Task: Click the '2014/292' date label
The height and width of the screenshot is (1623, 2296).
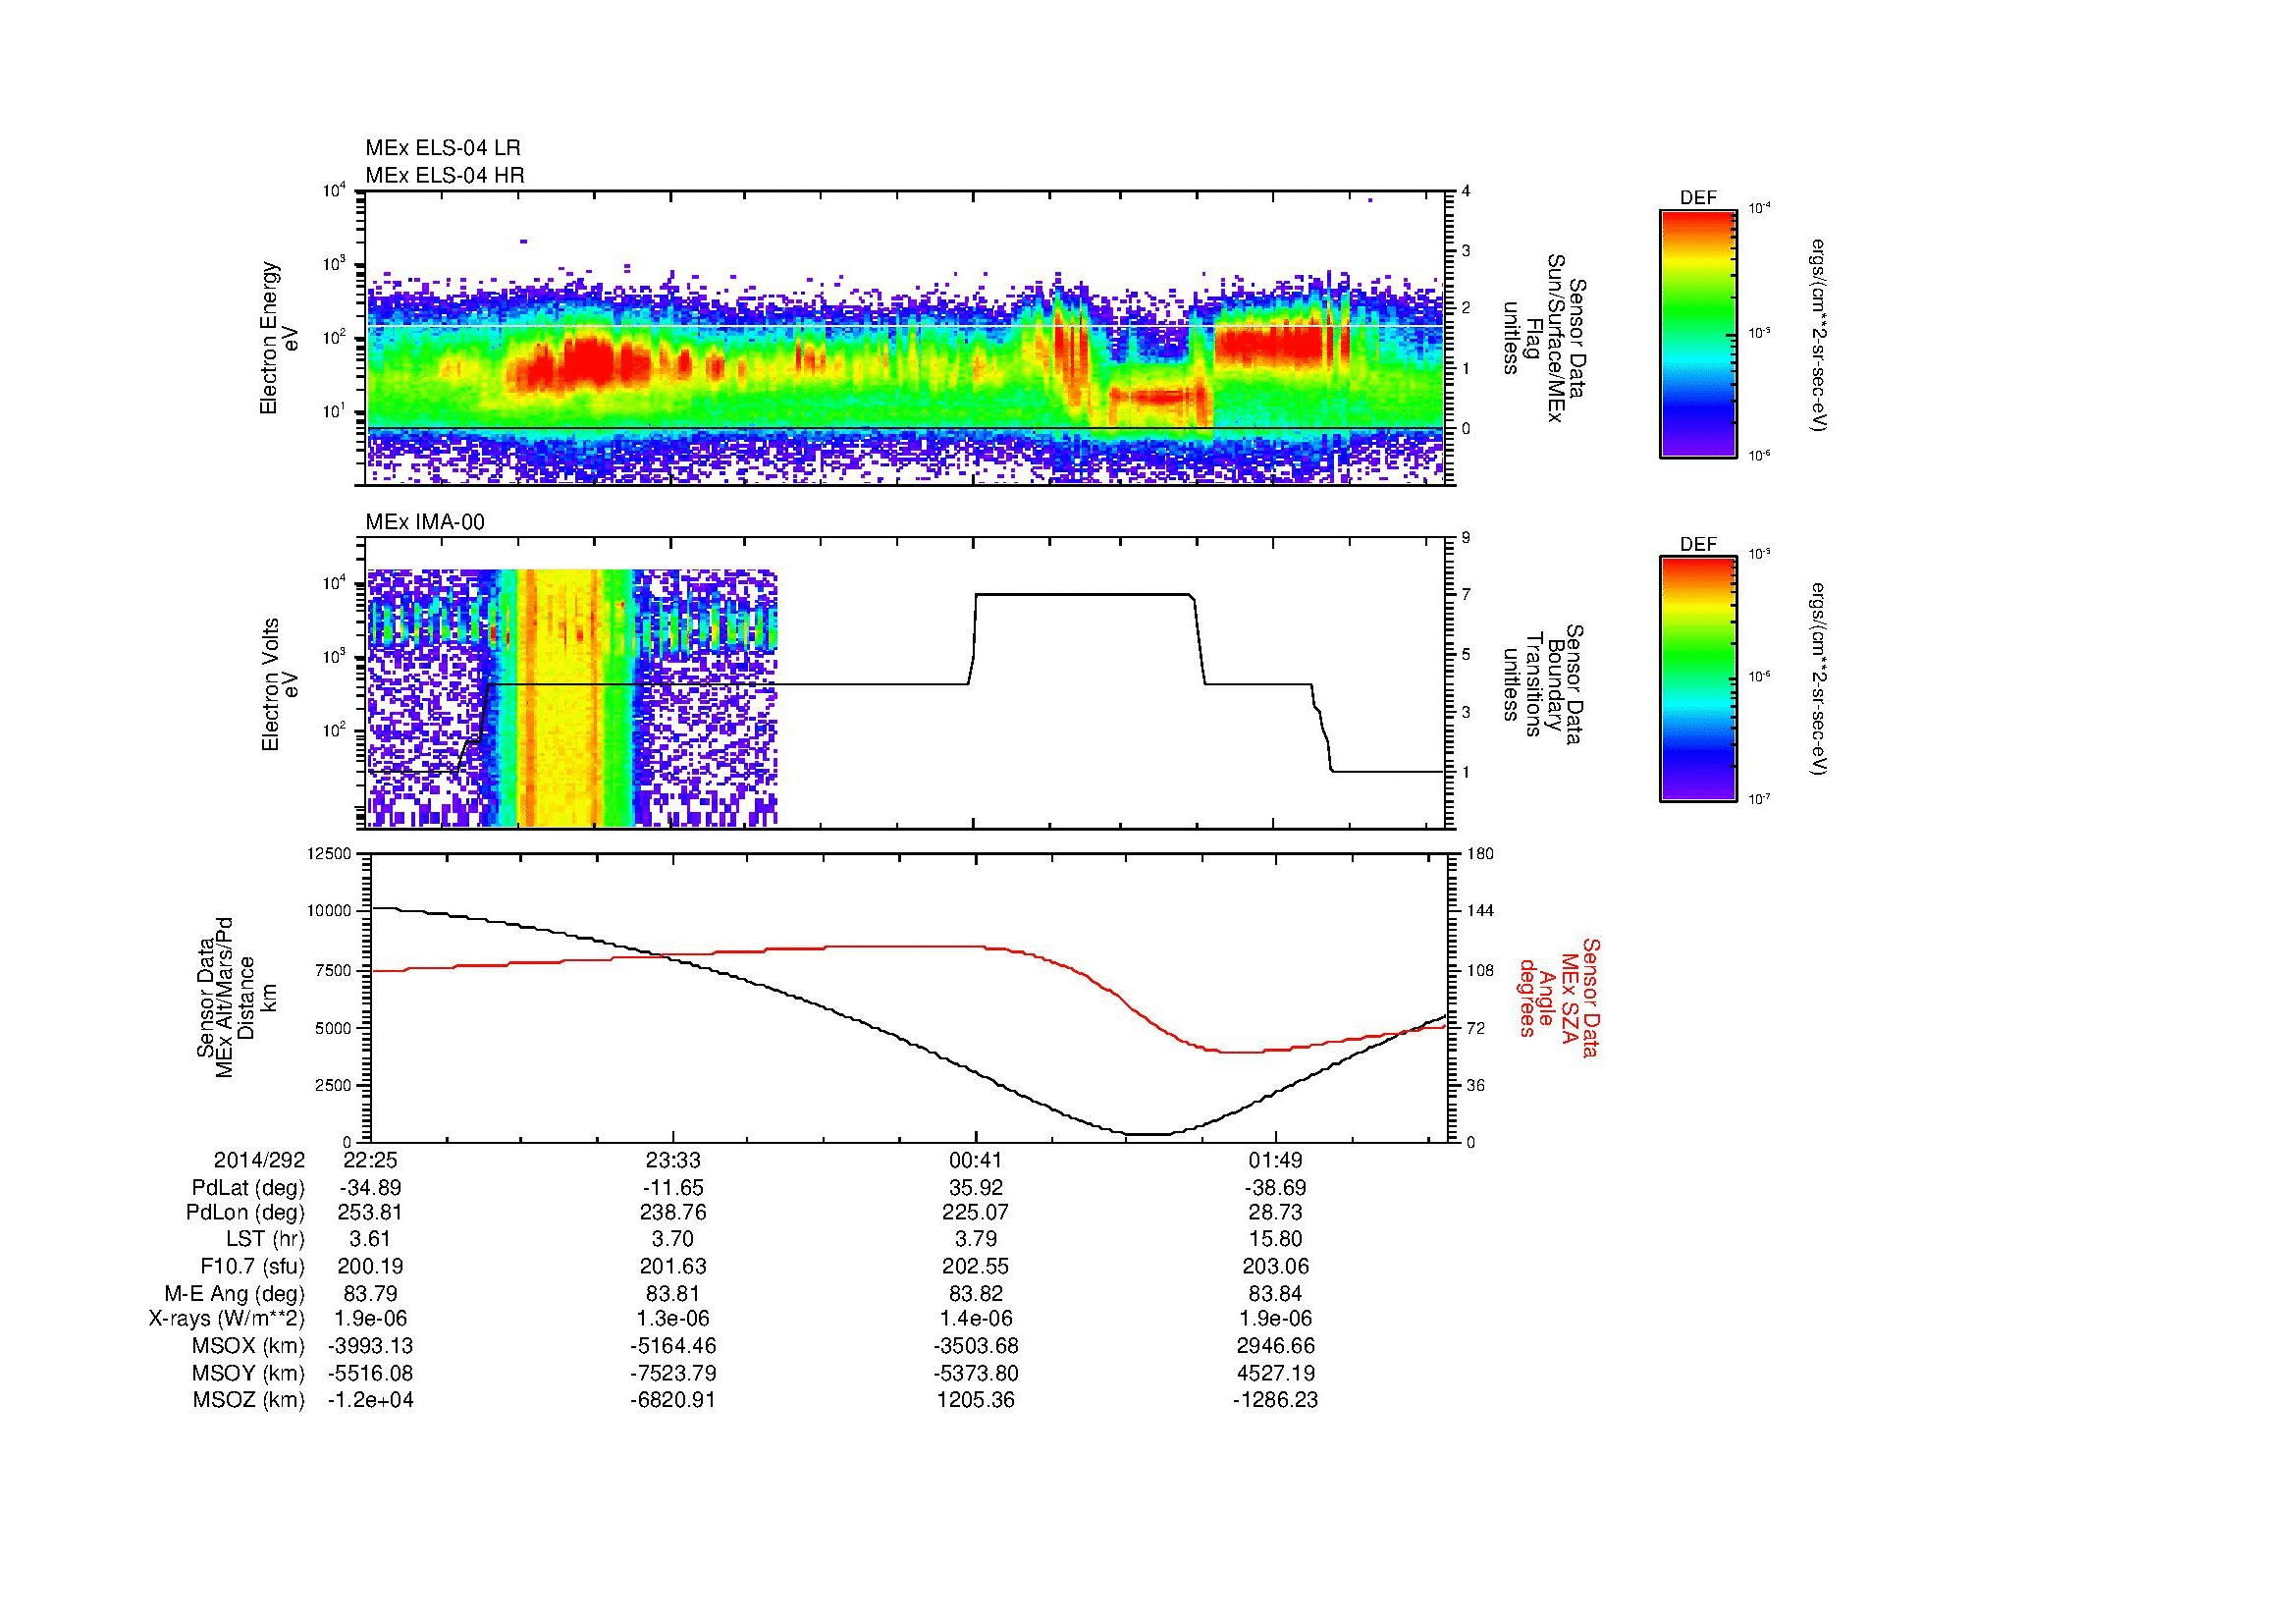Action: point(259,1160)
